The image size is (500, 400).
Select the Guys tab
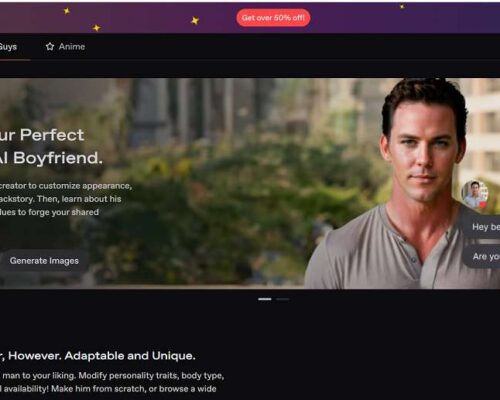[x=8, y=47]
